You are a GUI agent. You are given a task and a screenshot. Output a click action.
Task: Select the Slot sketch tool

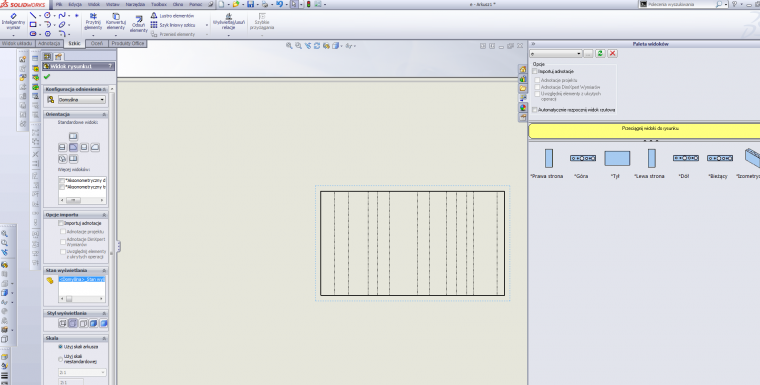(x=32, y=34)
